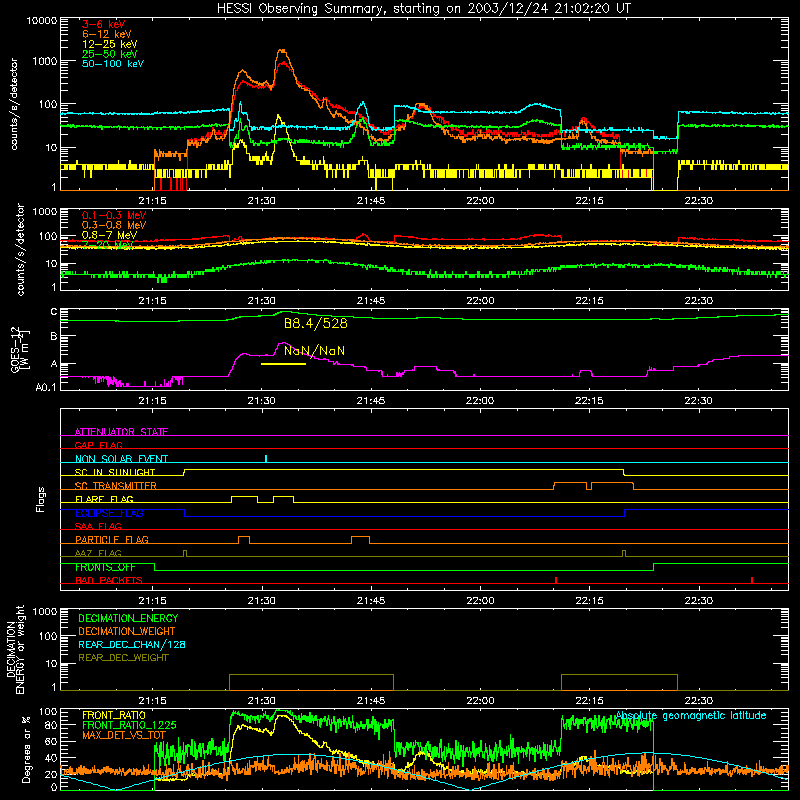The width and height of the screenshot is (800, 800).
Task: Click the SAA_FLAG label
Action: (x=98, y=526)
